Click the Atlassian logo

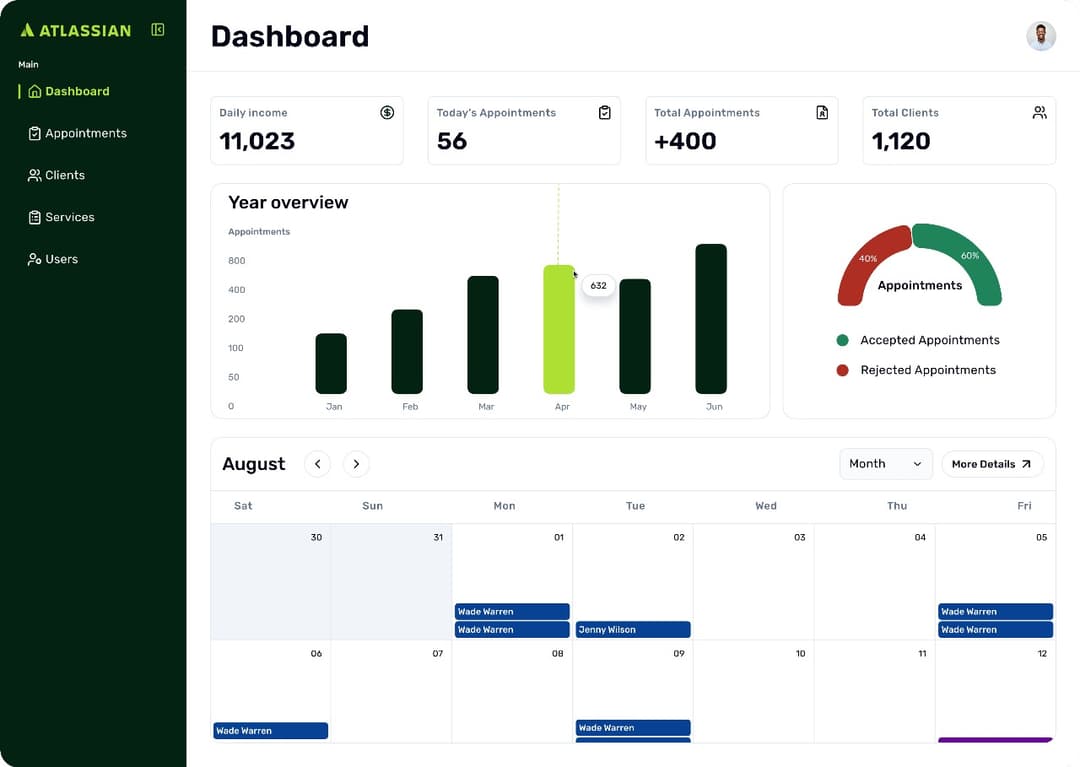point(76,30)
